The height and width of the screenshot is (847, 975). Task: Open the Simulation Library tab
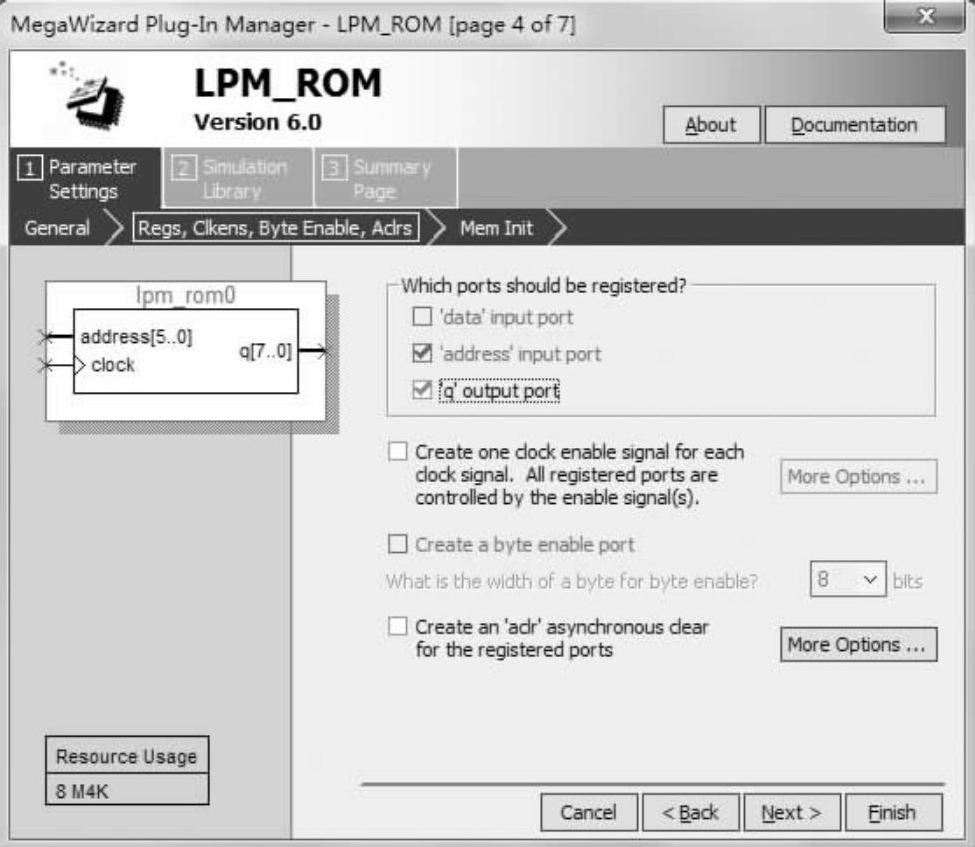coord(237,178)
